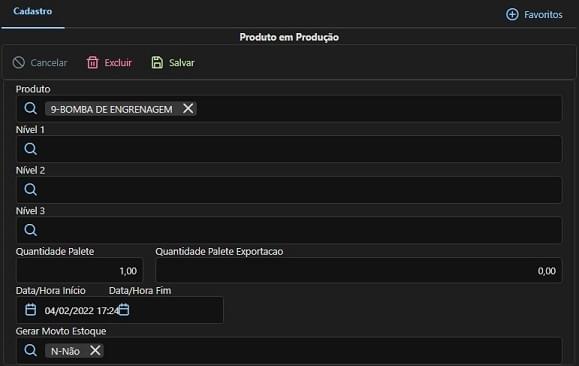Click the Quantidade Palete Exportacao field

tap(359, 271)
